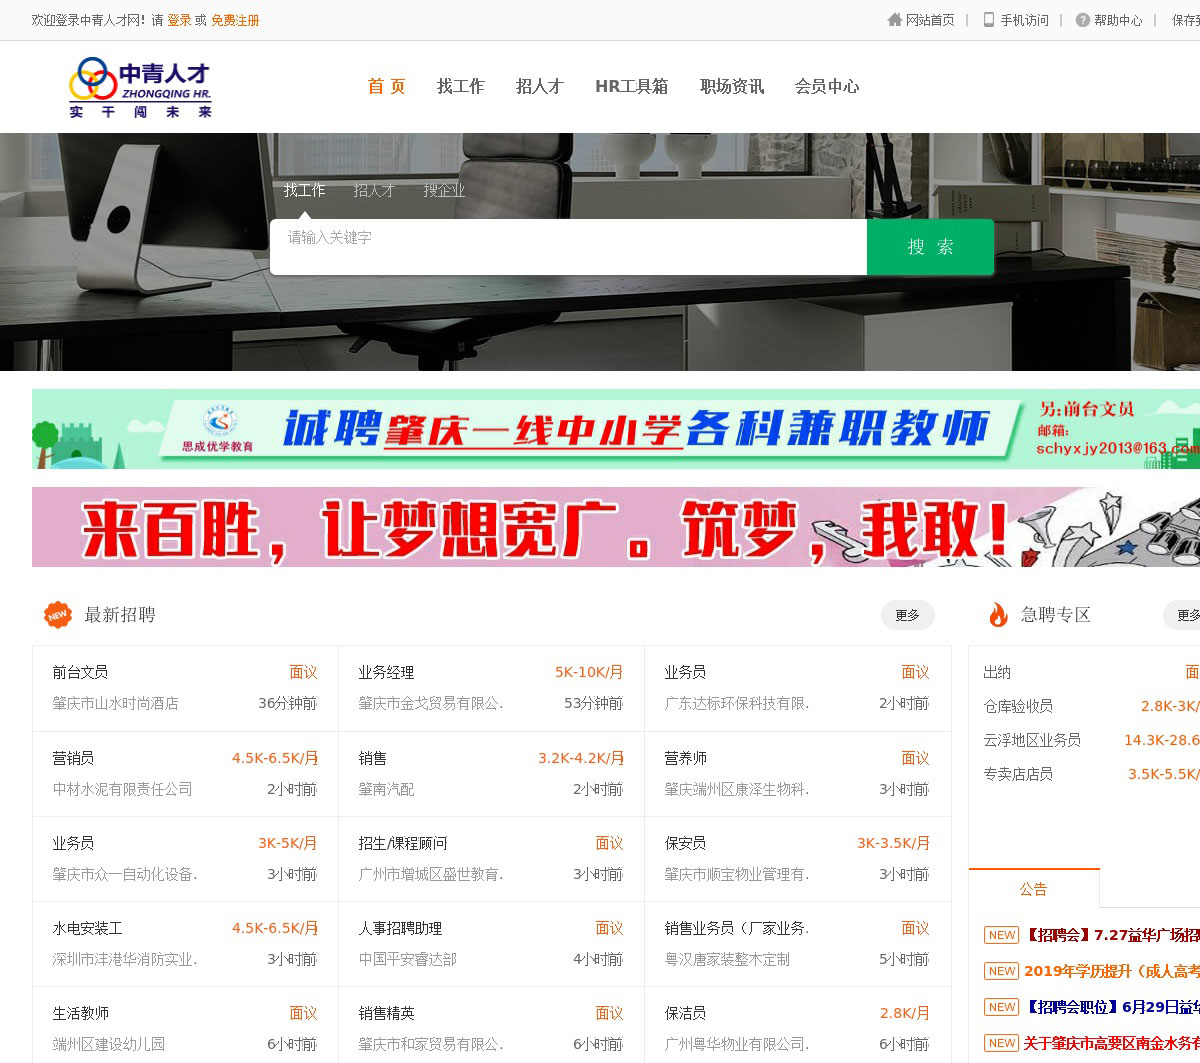Open the 前台文员 job listing

(x=80, y=672)
